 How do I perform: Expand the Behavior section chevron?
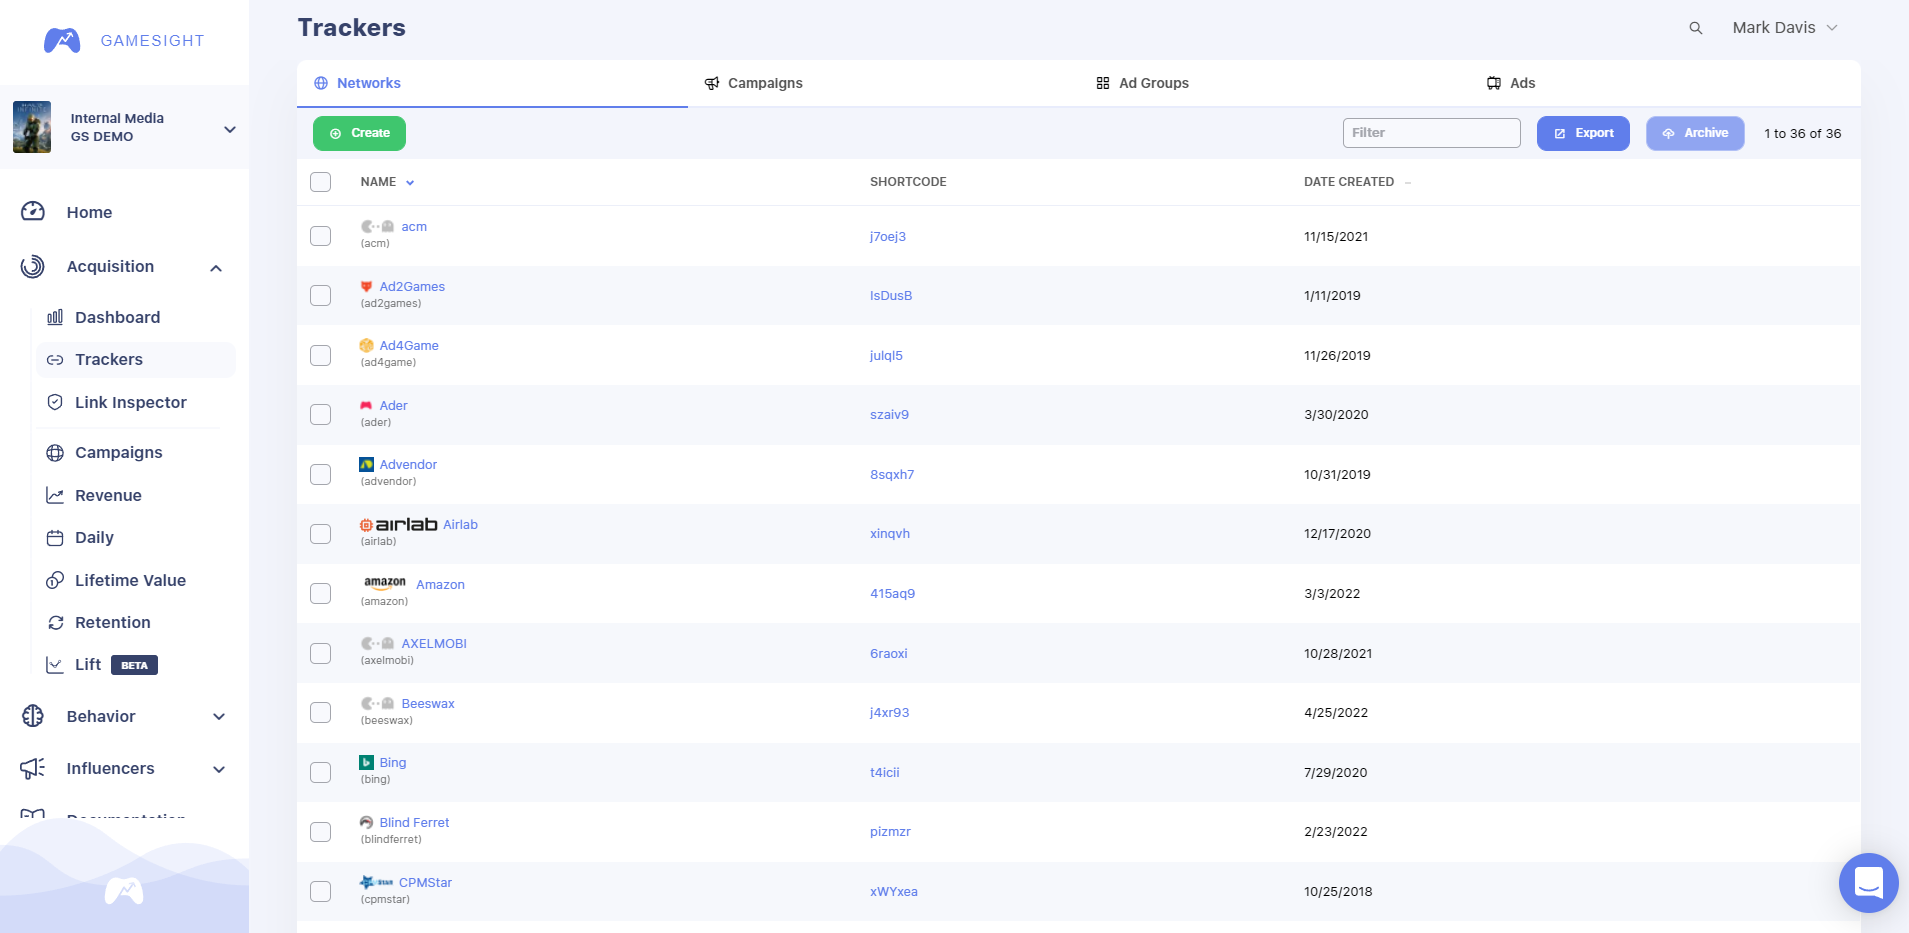(x=219, y=717)
